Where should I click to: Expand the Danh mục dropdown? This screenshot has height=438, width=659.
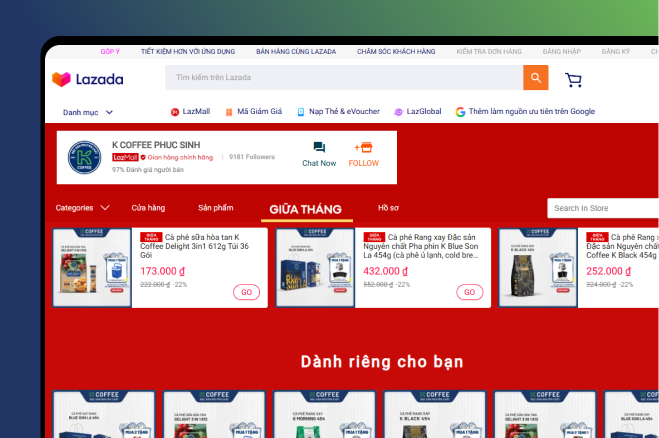88,112
